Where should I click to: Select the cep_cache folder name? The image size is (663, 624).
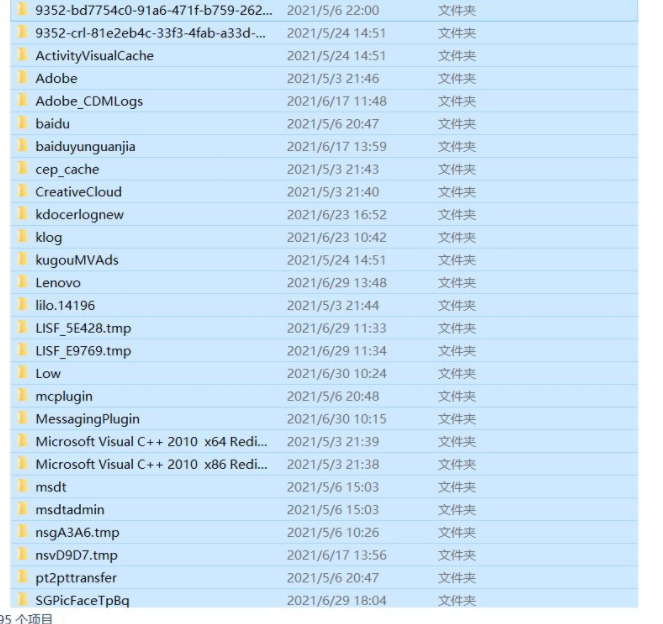pos(67,170)
